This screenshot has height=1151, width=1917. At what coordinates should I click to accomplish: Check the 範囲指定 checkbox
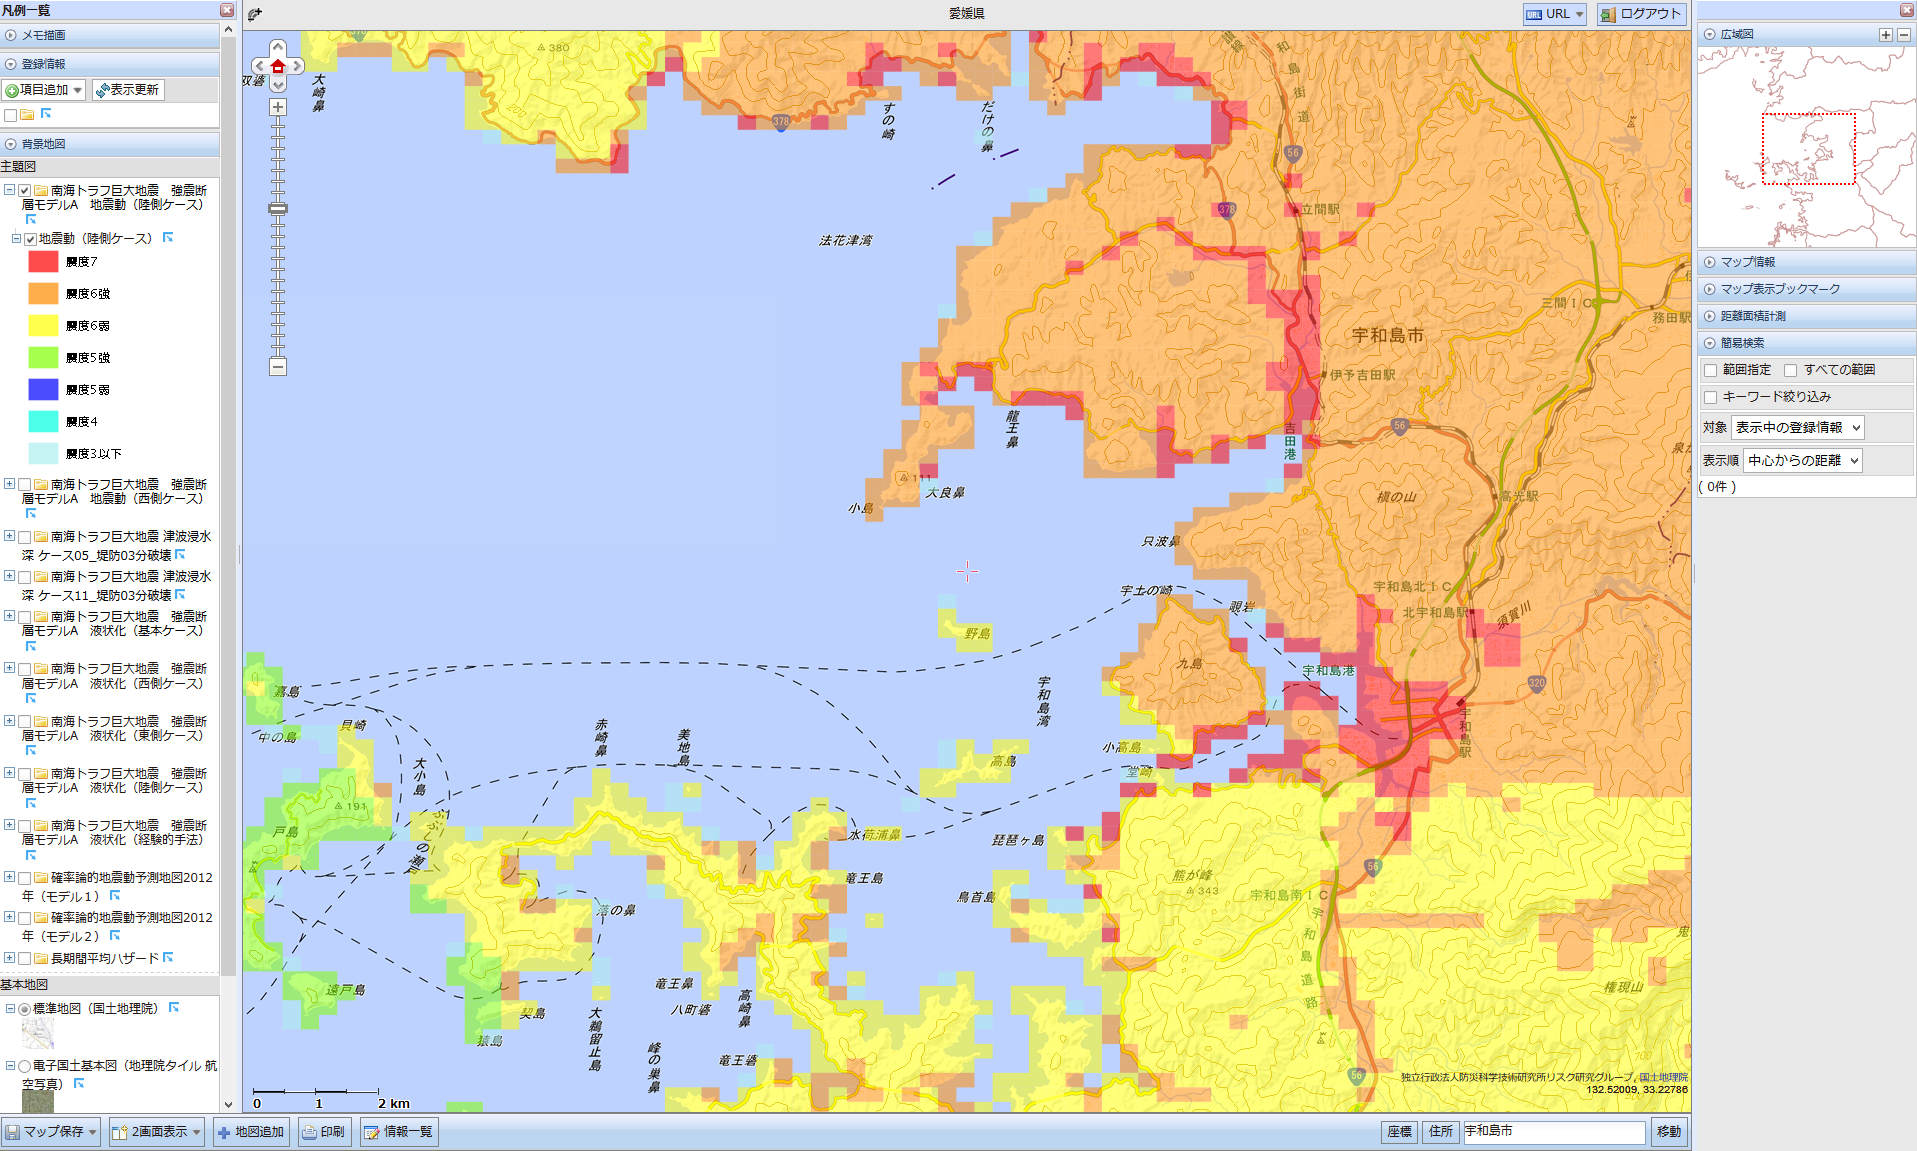point(1711,370)
